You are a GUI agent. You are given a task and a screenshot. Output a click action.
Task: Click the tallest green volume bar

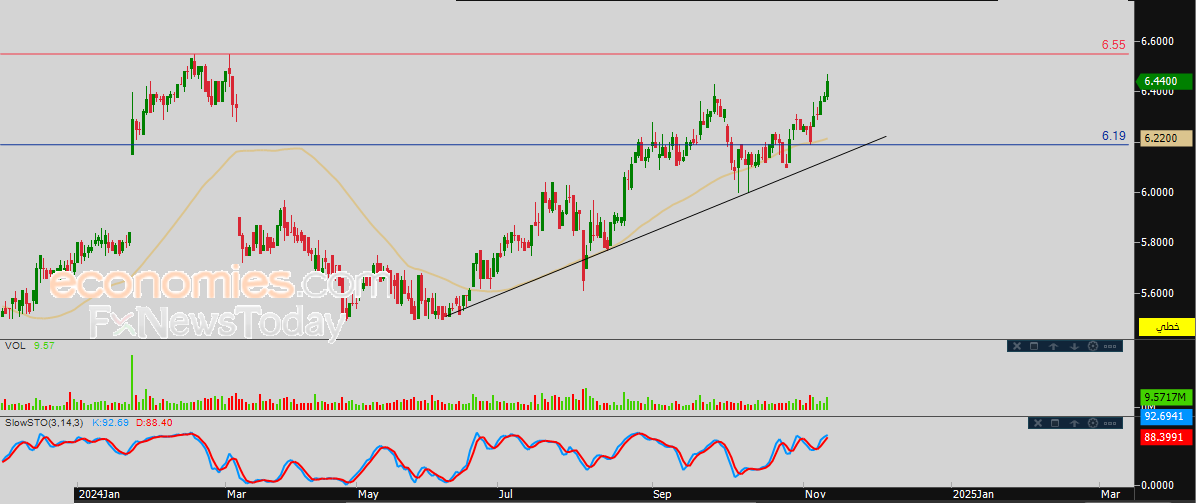[x=132, y=383]
